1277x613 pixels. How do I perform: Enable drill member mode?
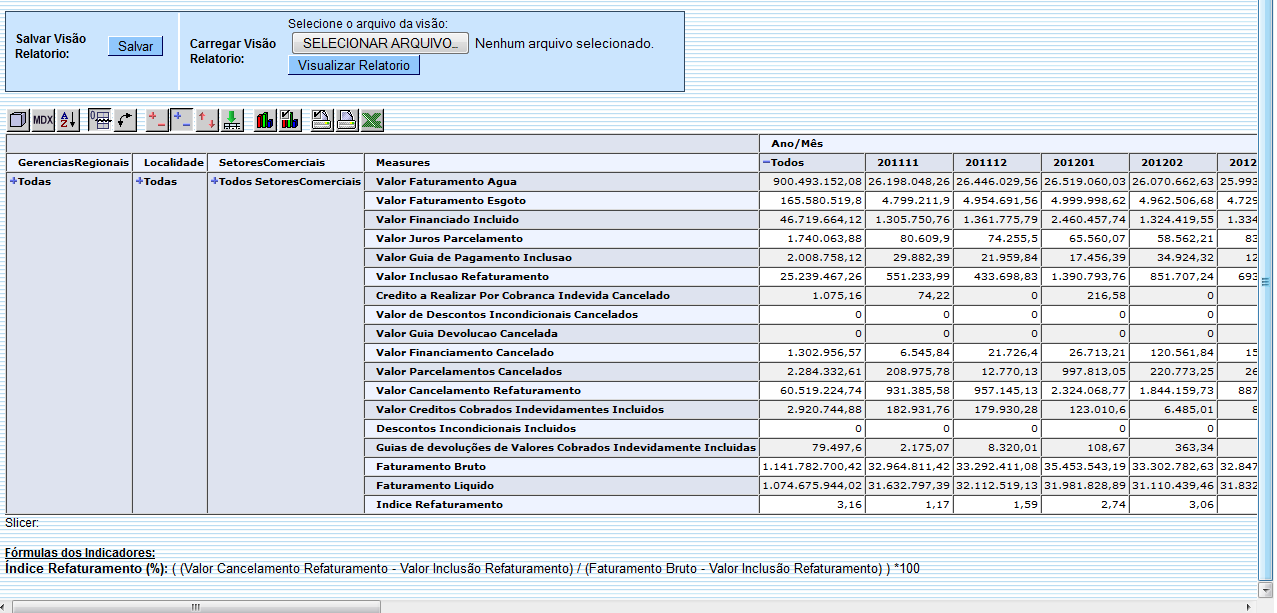[156, 119]
